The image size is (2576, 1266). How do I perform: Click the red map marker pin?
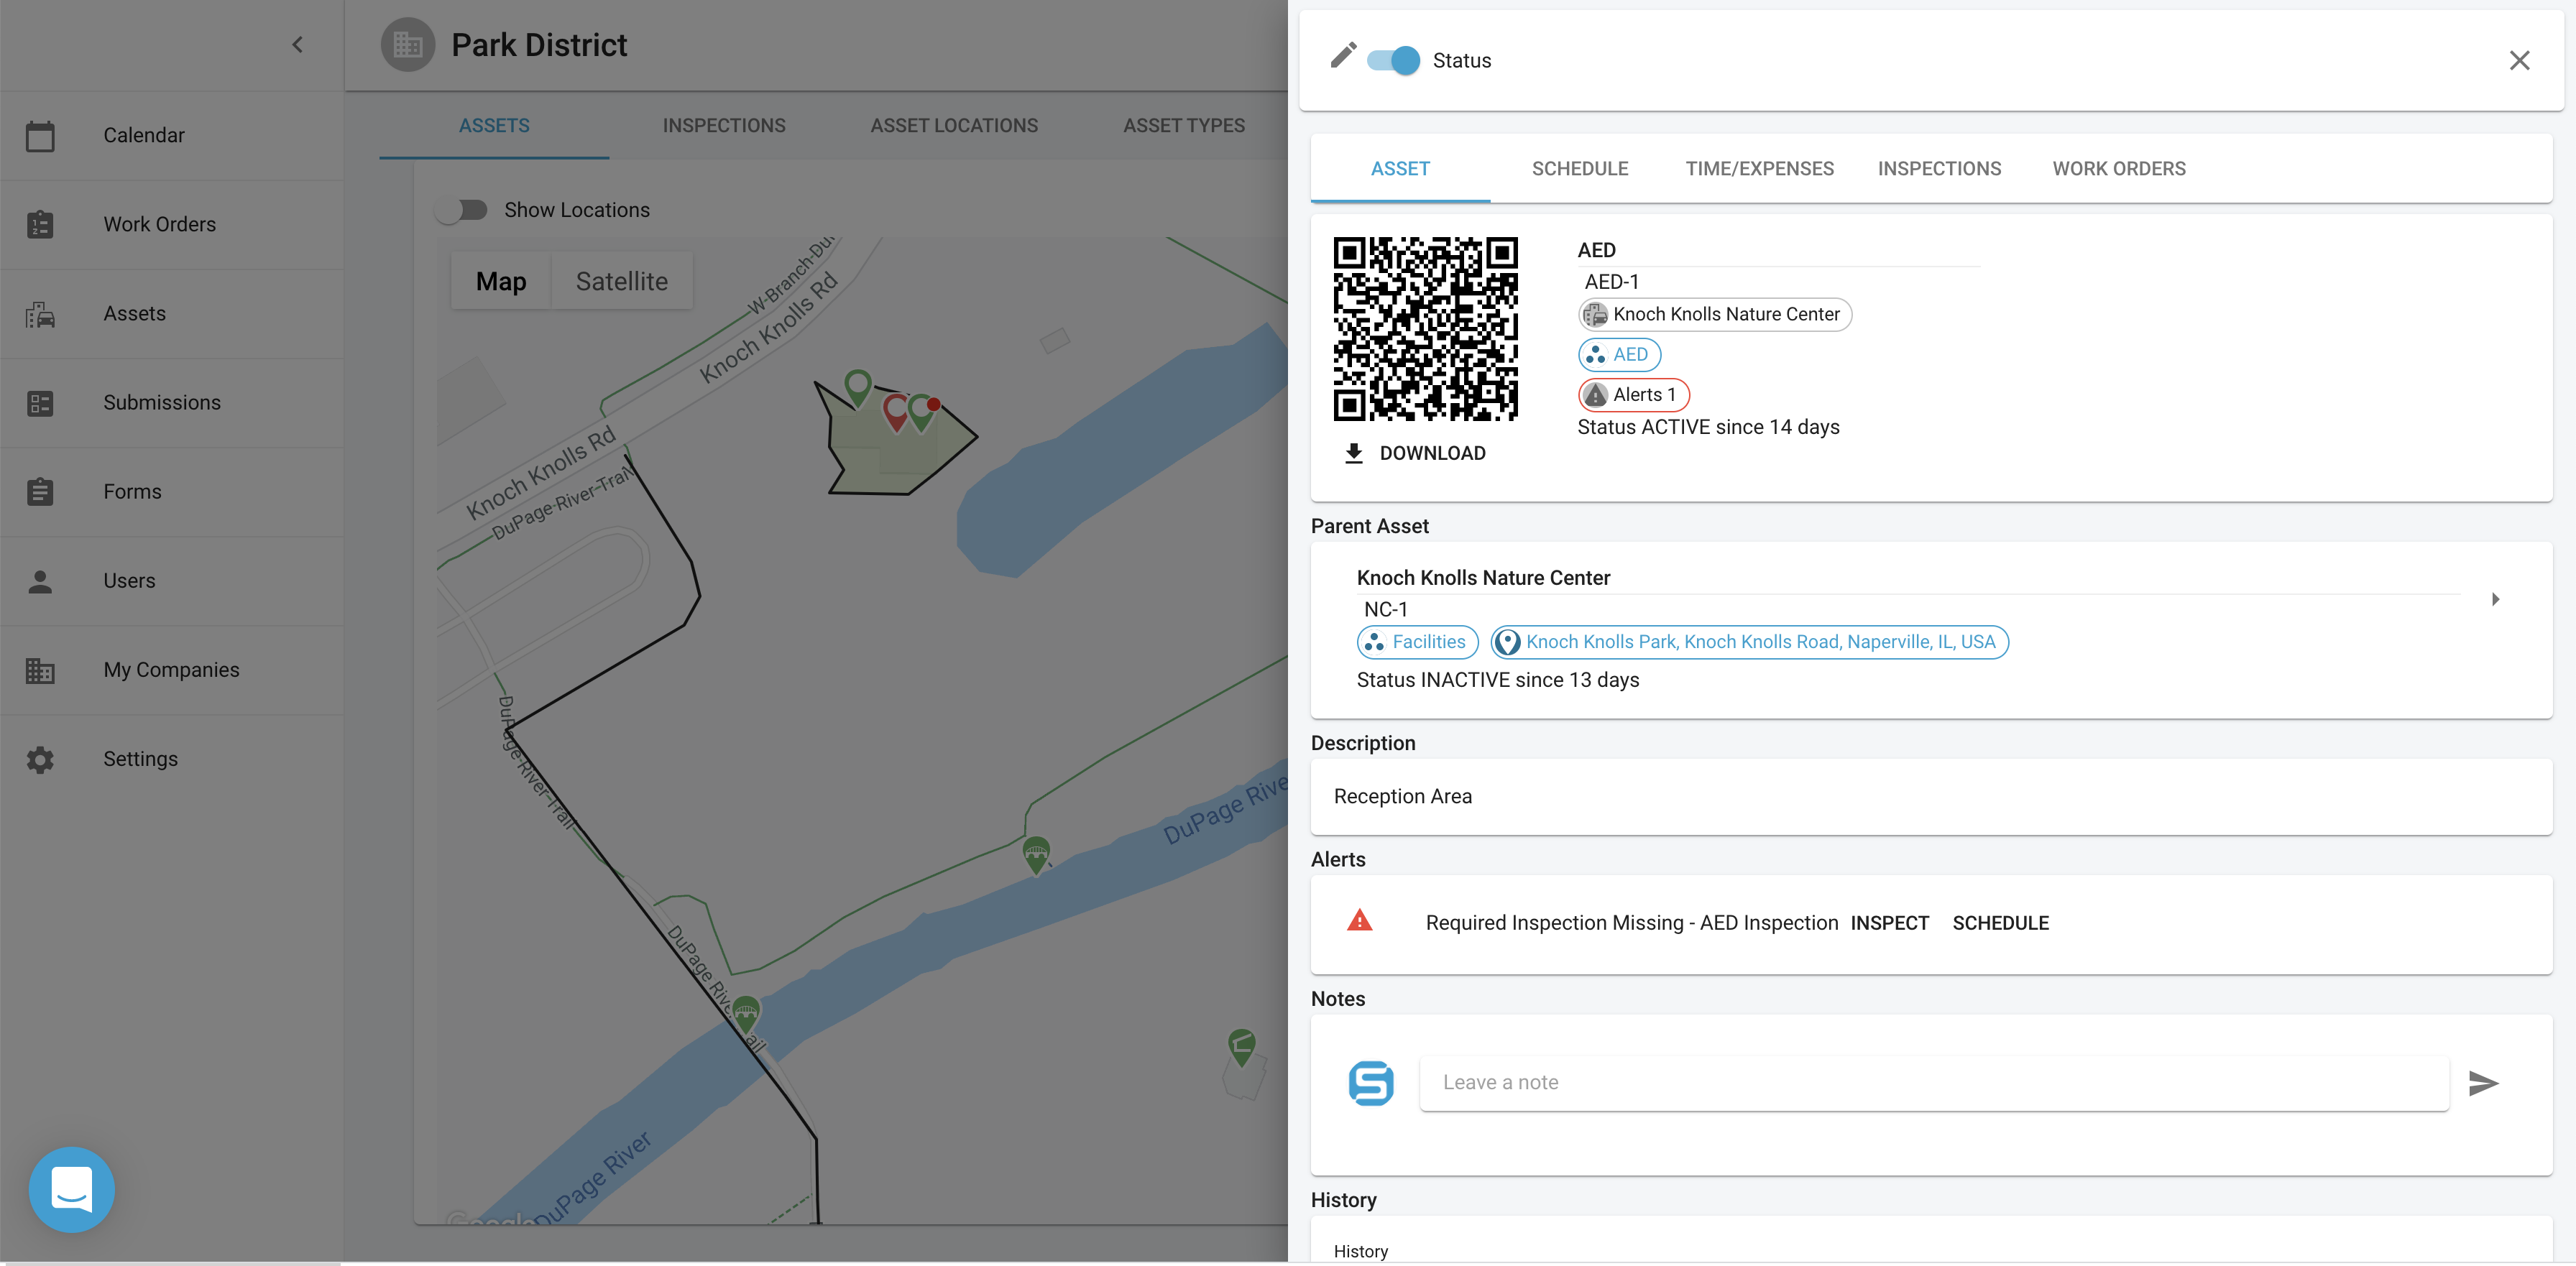895,411
